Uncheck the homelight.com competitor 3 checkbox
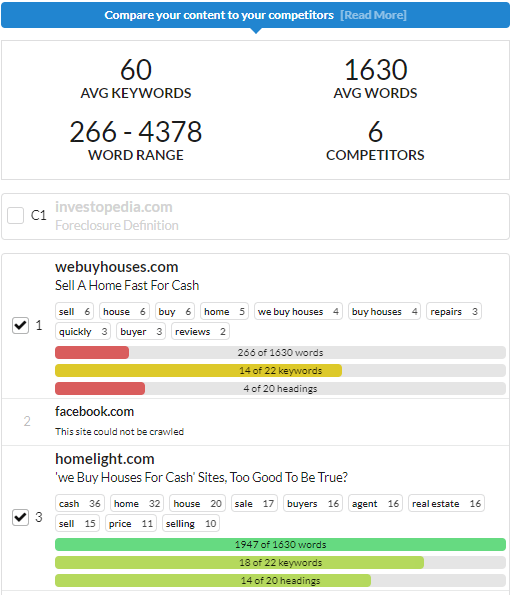This screenshot has height=595, width=514. tap(20, 517)
